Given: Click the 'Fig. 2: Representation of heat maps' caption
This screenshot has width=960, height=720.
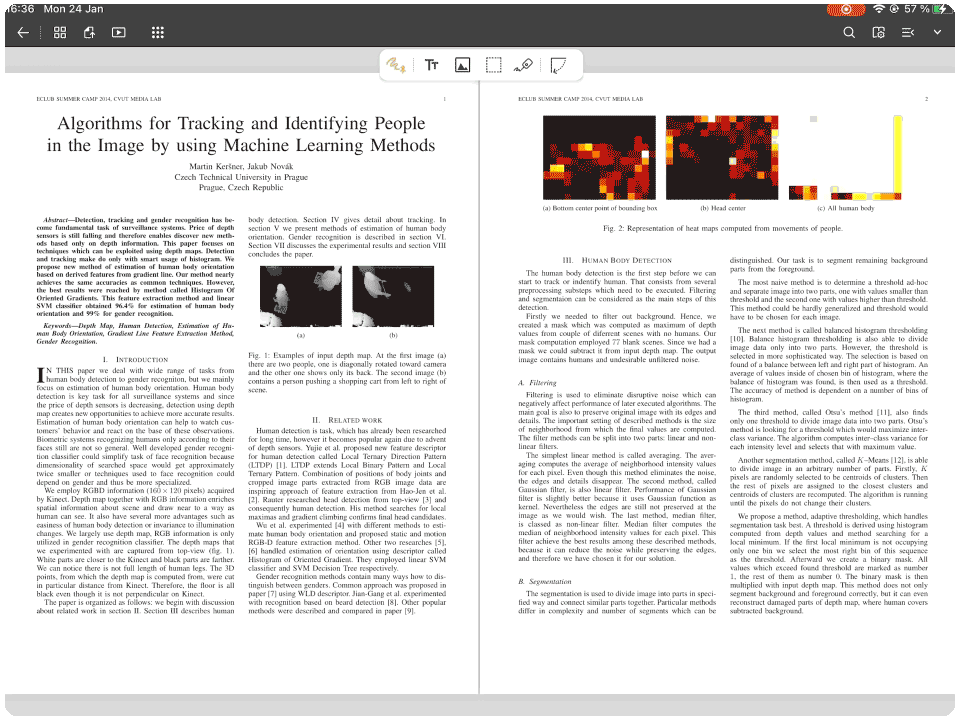Looking at the screenshot, I should pyautogui.click(x=722, y=228).
